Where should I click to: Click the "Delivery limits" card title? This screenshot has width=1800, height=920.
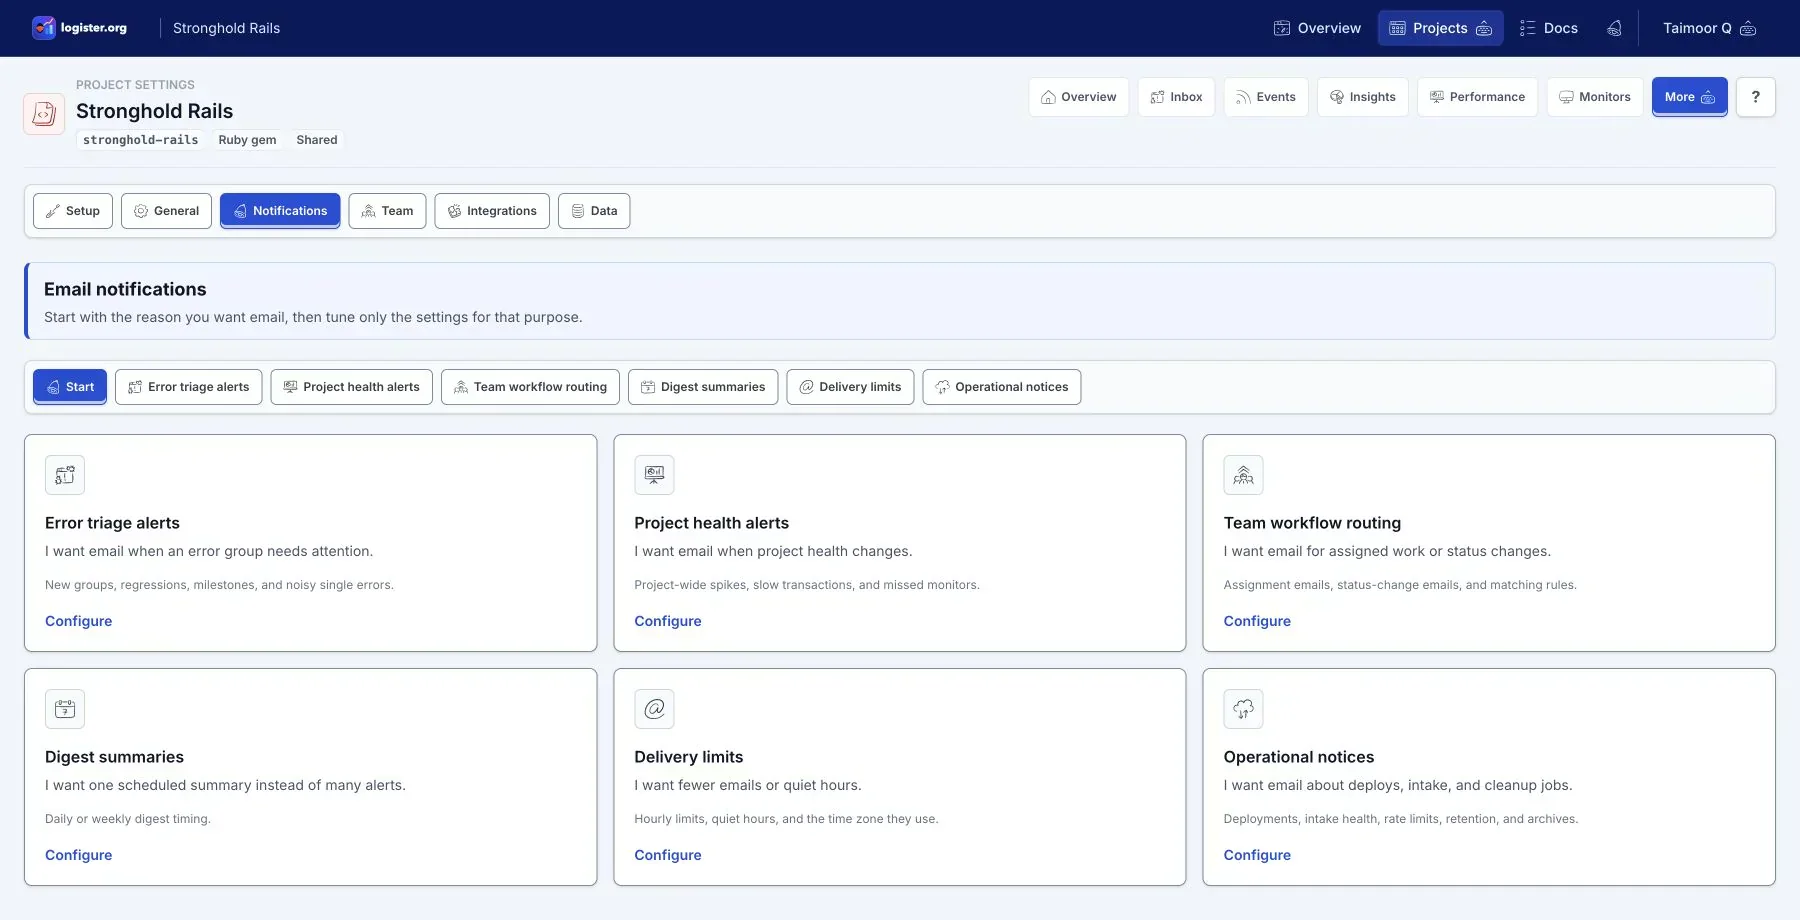point(688,757)
